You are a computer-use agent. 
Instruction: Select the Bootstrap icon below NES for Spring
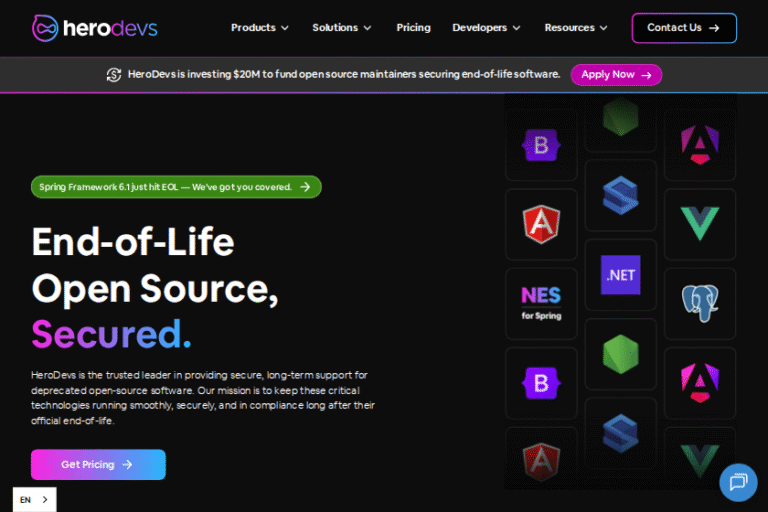[x=541, y=382]
